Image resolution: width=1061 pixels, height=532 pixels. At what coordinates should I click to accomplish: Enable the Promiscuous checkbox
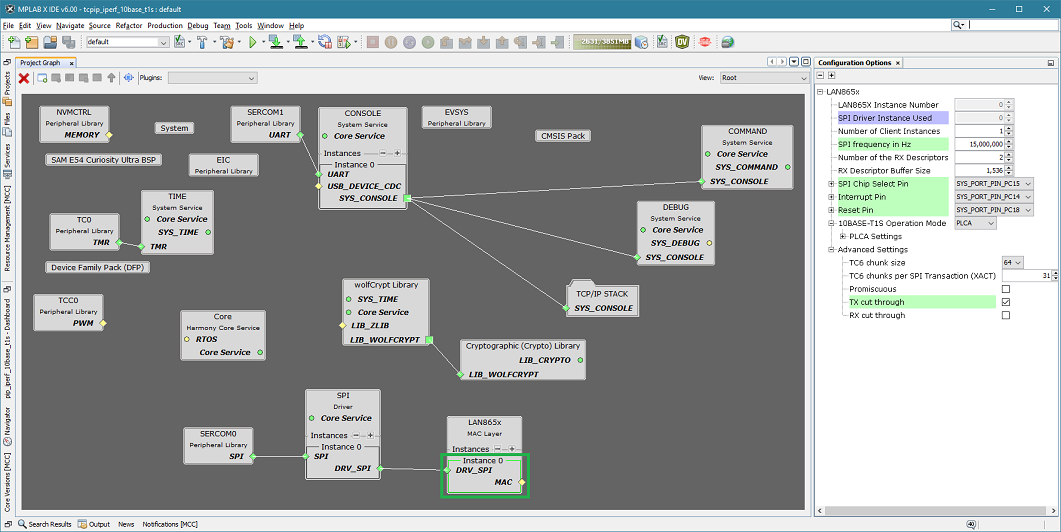(x=1006, y=289)
